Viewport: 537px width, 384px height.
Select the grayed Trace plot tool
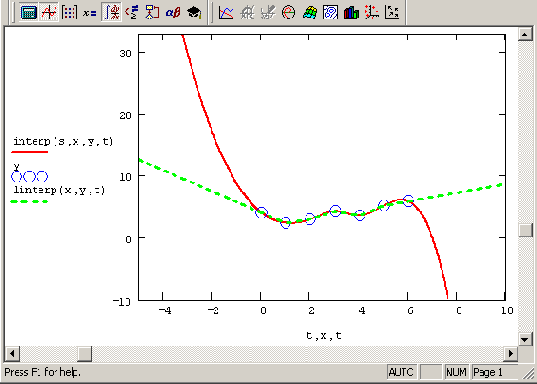[x=268, y=13]
